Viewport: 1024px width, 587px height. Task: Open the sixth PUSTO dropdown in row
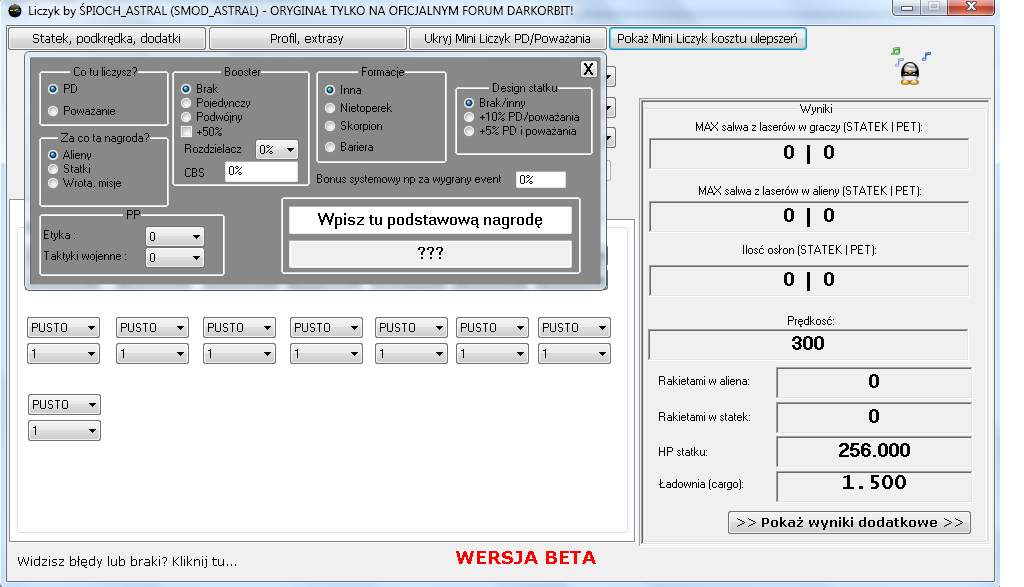click(492, 328)
